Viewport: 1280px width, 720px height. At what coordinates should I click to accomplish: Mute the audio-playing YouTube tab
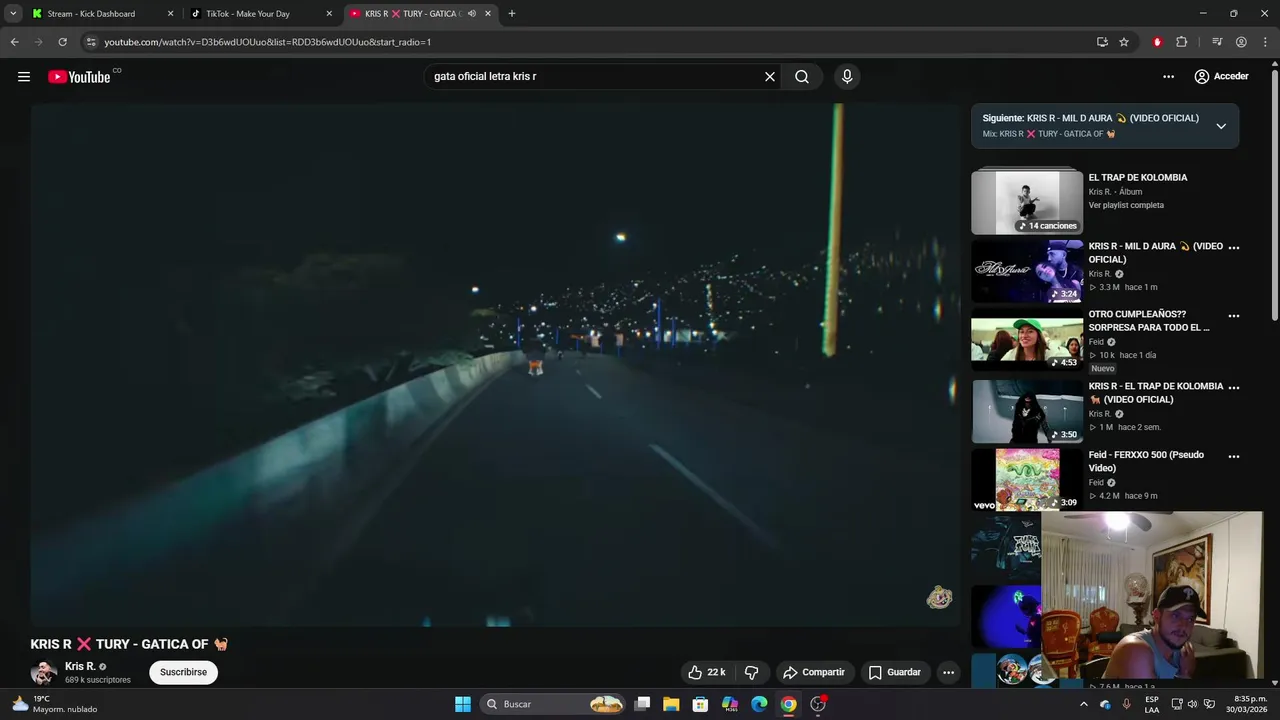pos(472,14)
